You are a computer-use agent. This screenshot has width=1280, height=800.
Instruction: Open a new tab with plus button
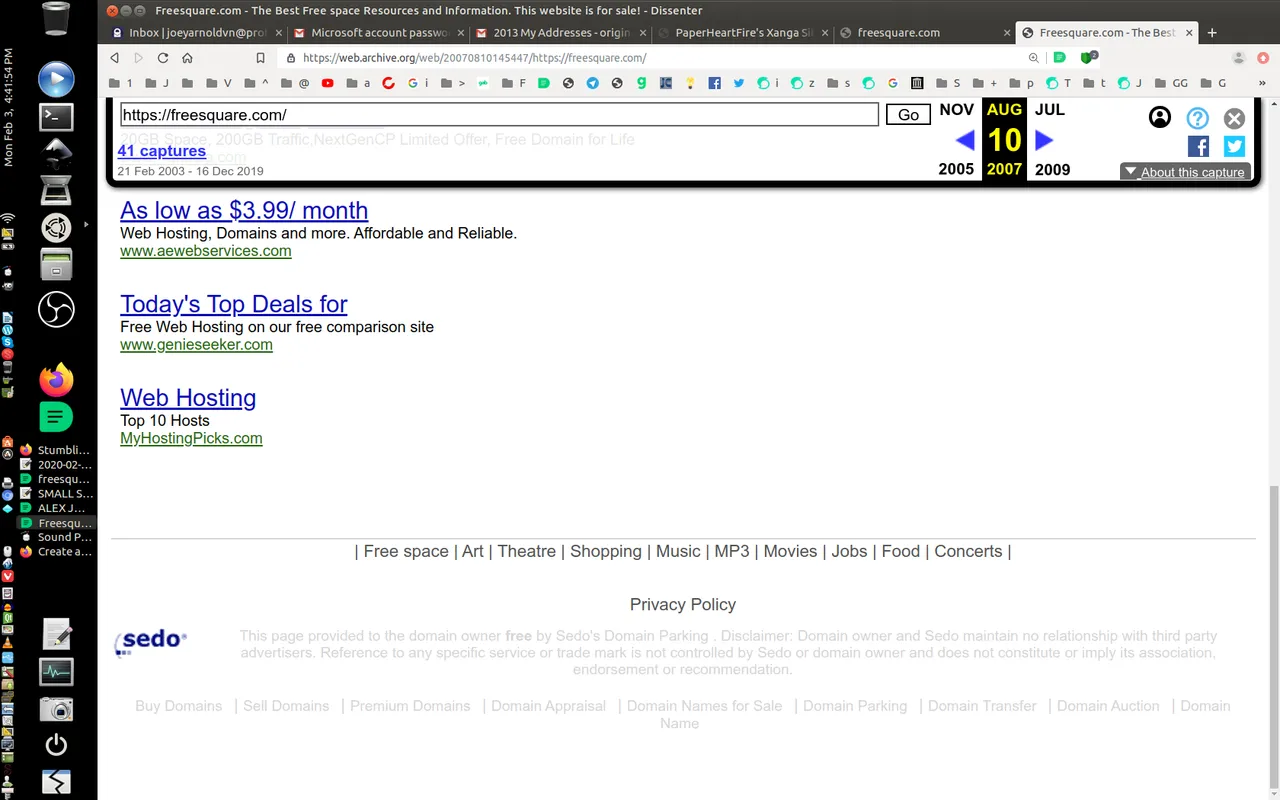click(x=1212, y=32)
